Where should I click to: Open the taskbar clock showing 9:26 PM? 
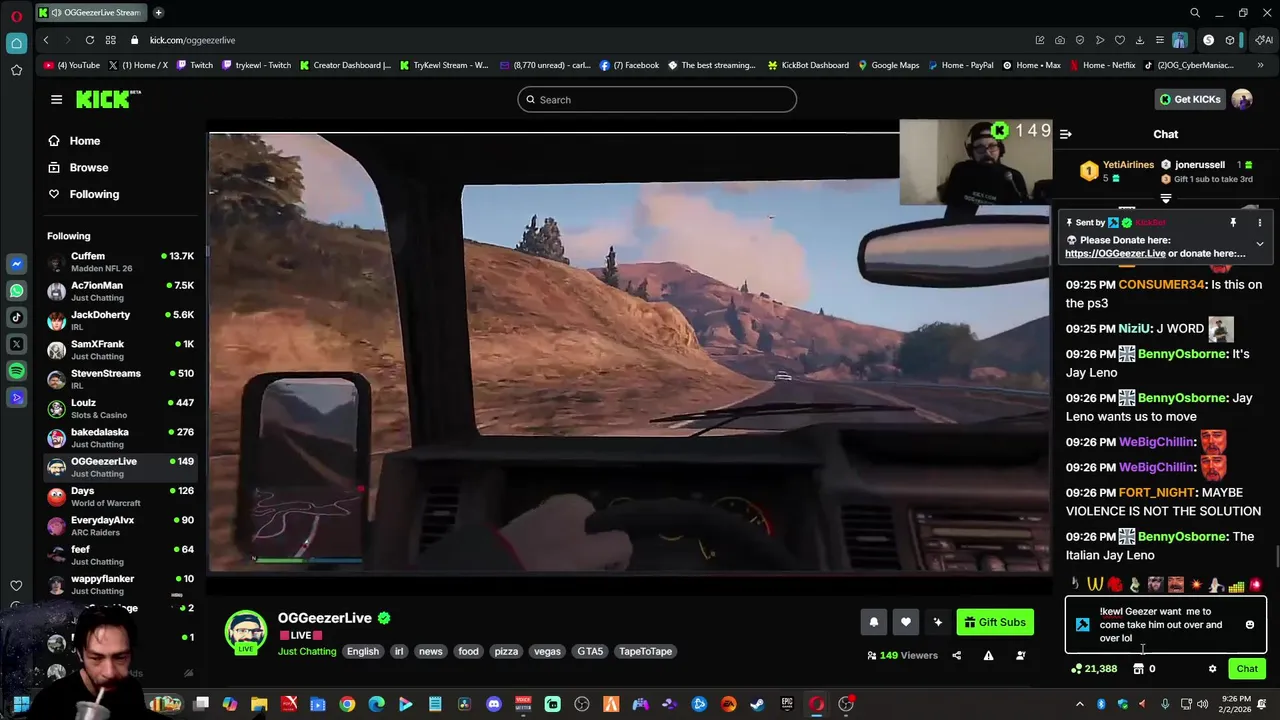[x=1236, y=704]
